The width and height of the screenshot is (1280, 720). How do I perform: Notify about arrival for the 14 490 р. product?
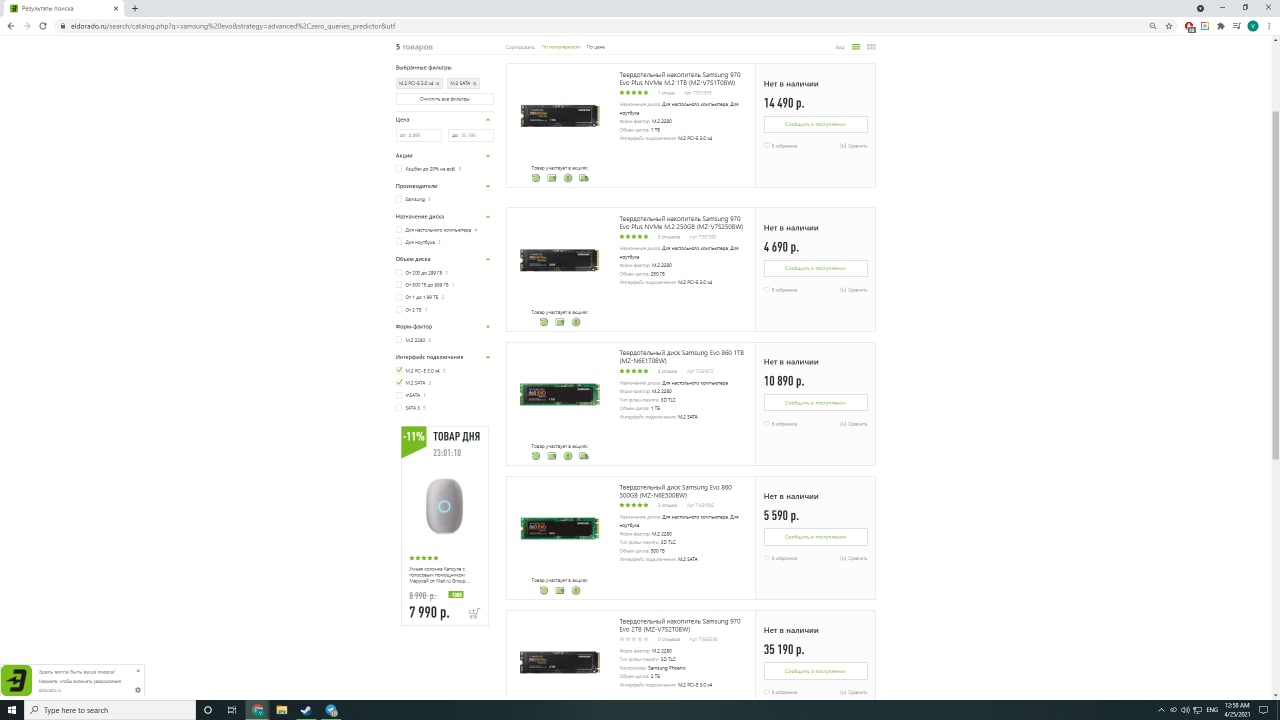815,124
